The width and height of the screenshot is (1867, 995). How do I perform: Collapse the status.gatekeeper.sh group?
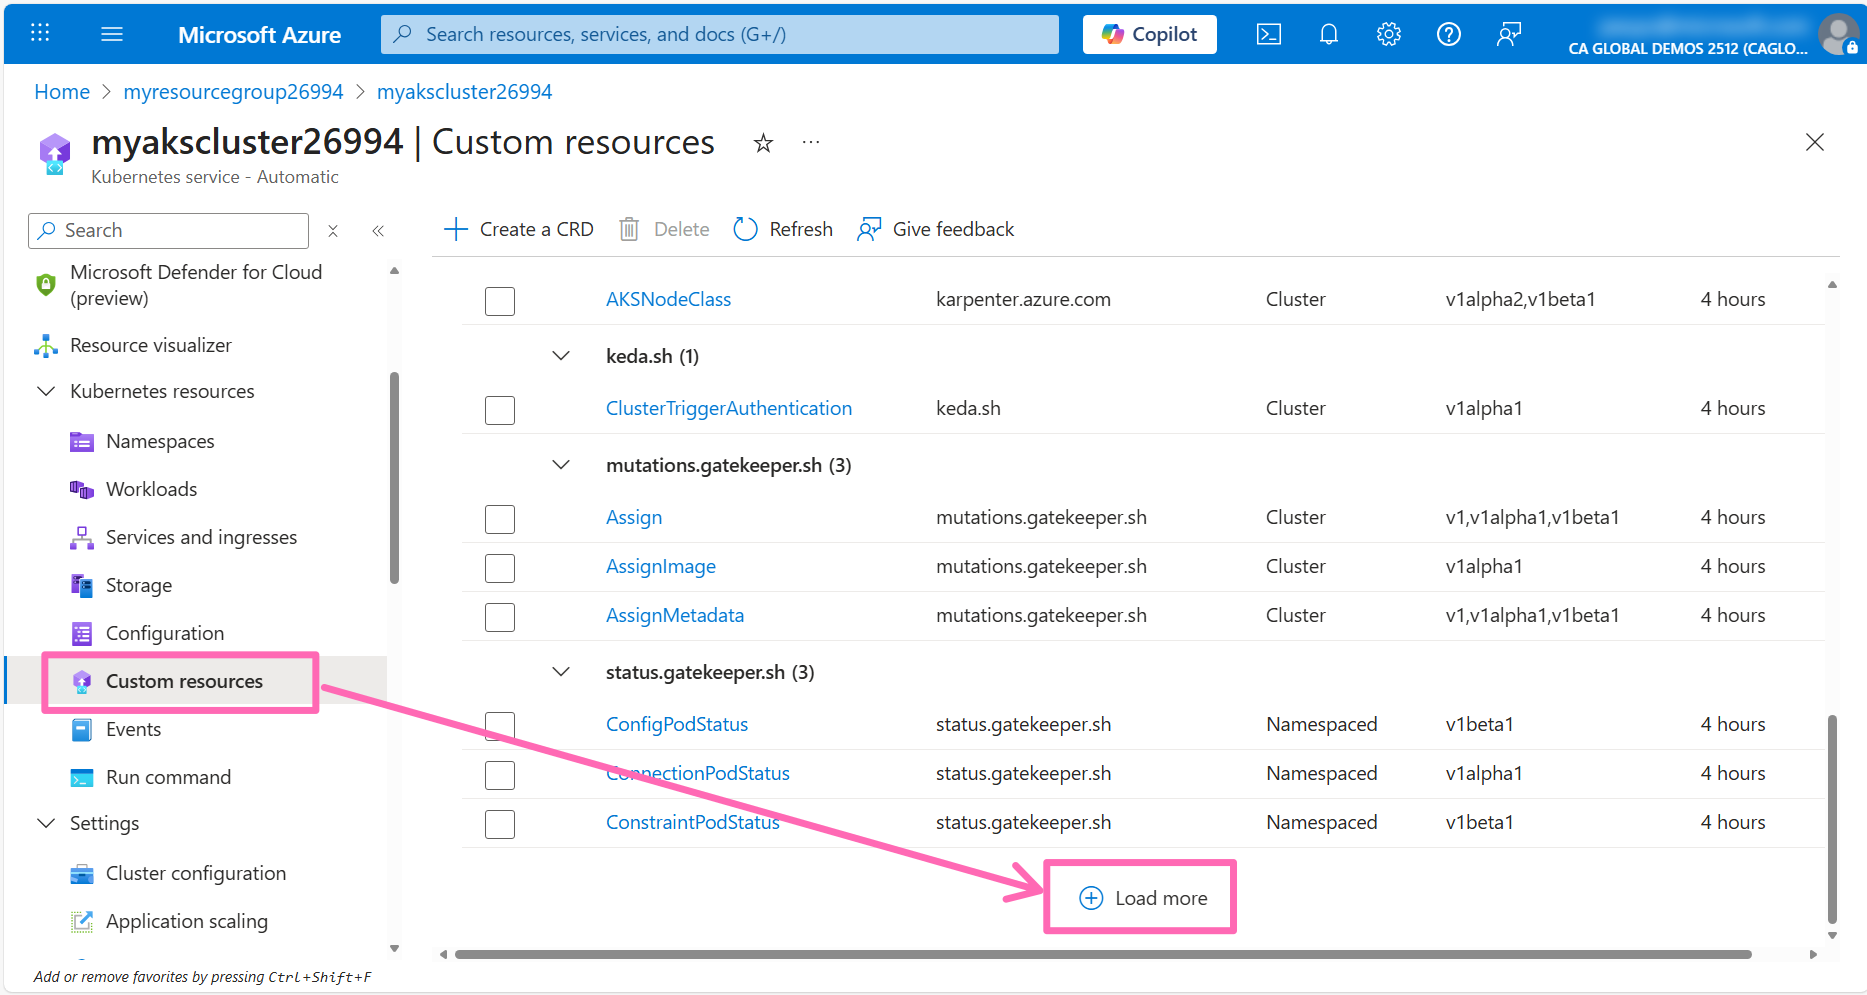pos(560,671)
